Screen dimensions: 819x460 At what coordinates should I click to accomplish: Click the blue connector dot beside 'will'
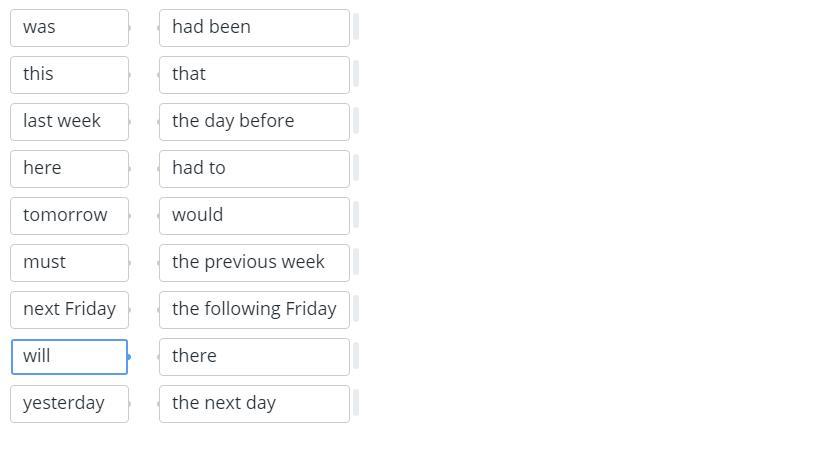(129, 357)
